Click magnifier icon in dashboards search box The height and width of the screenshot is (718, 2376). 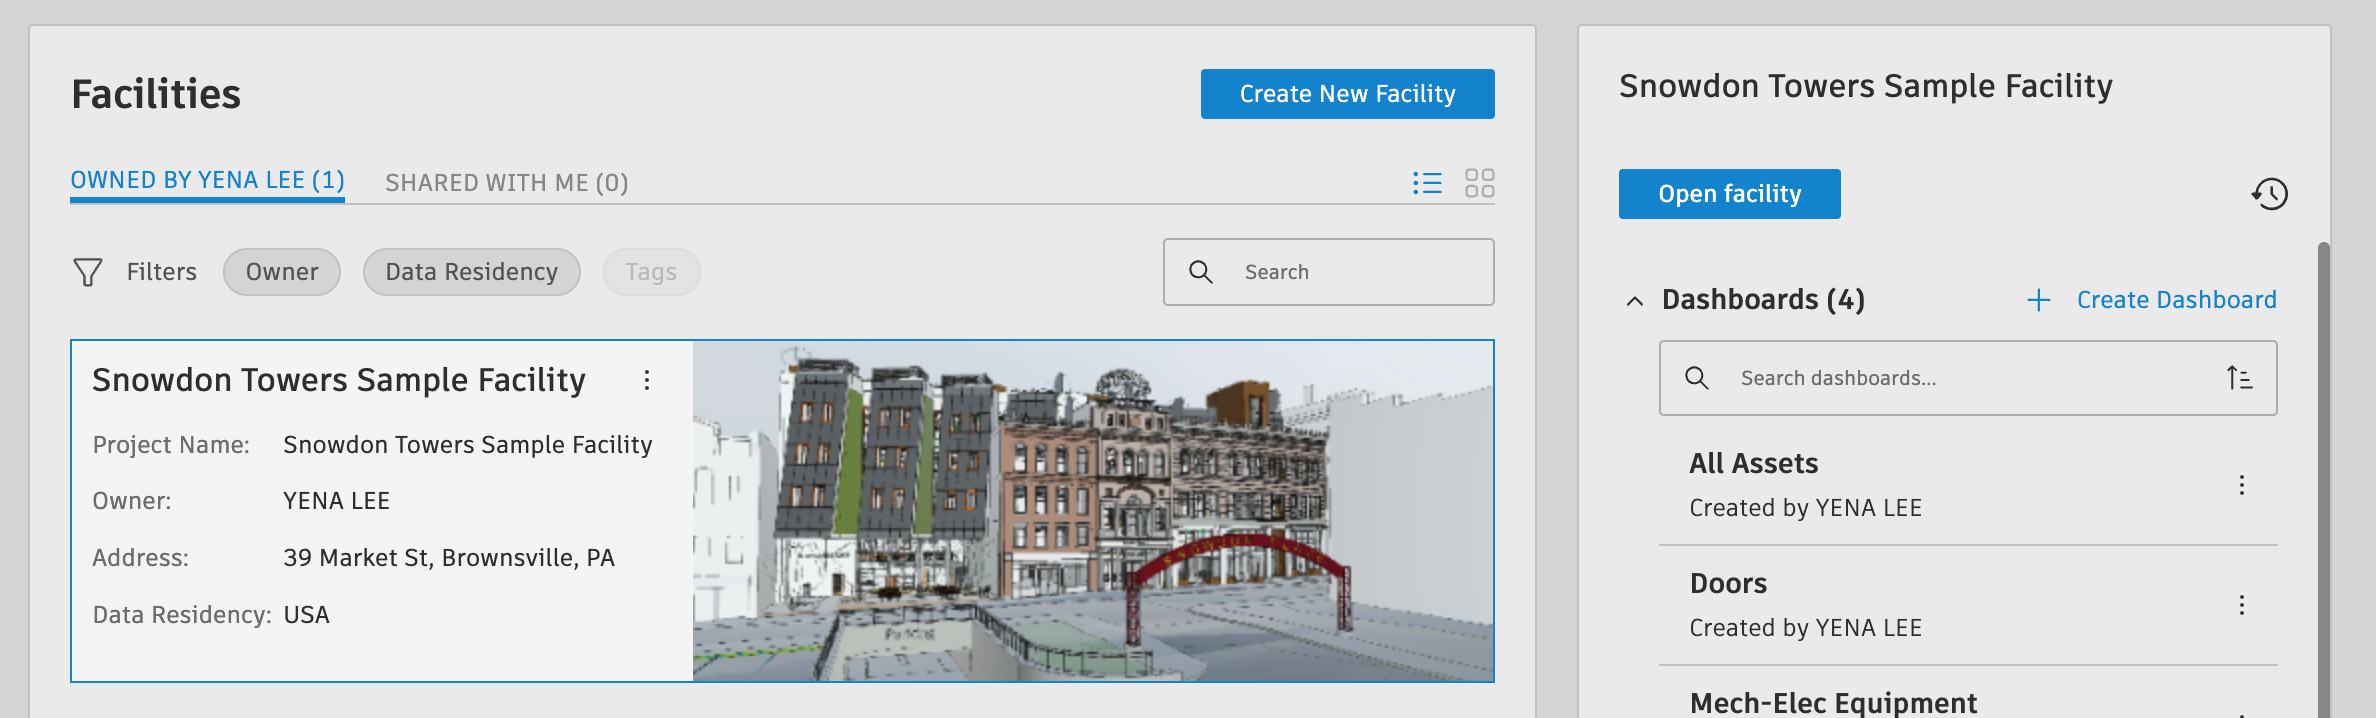pyautogui.click(x=1697, y=378)
